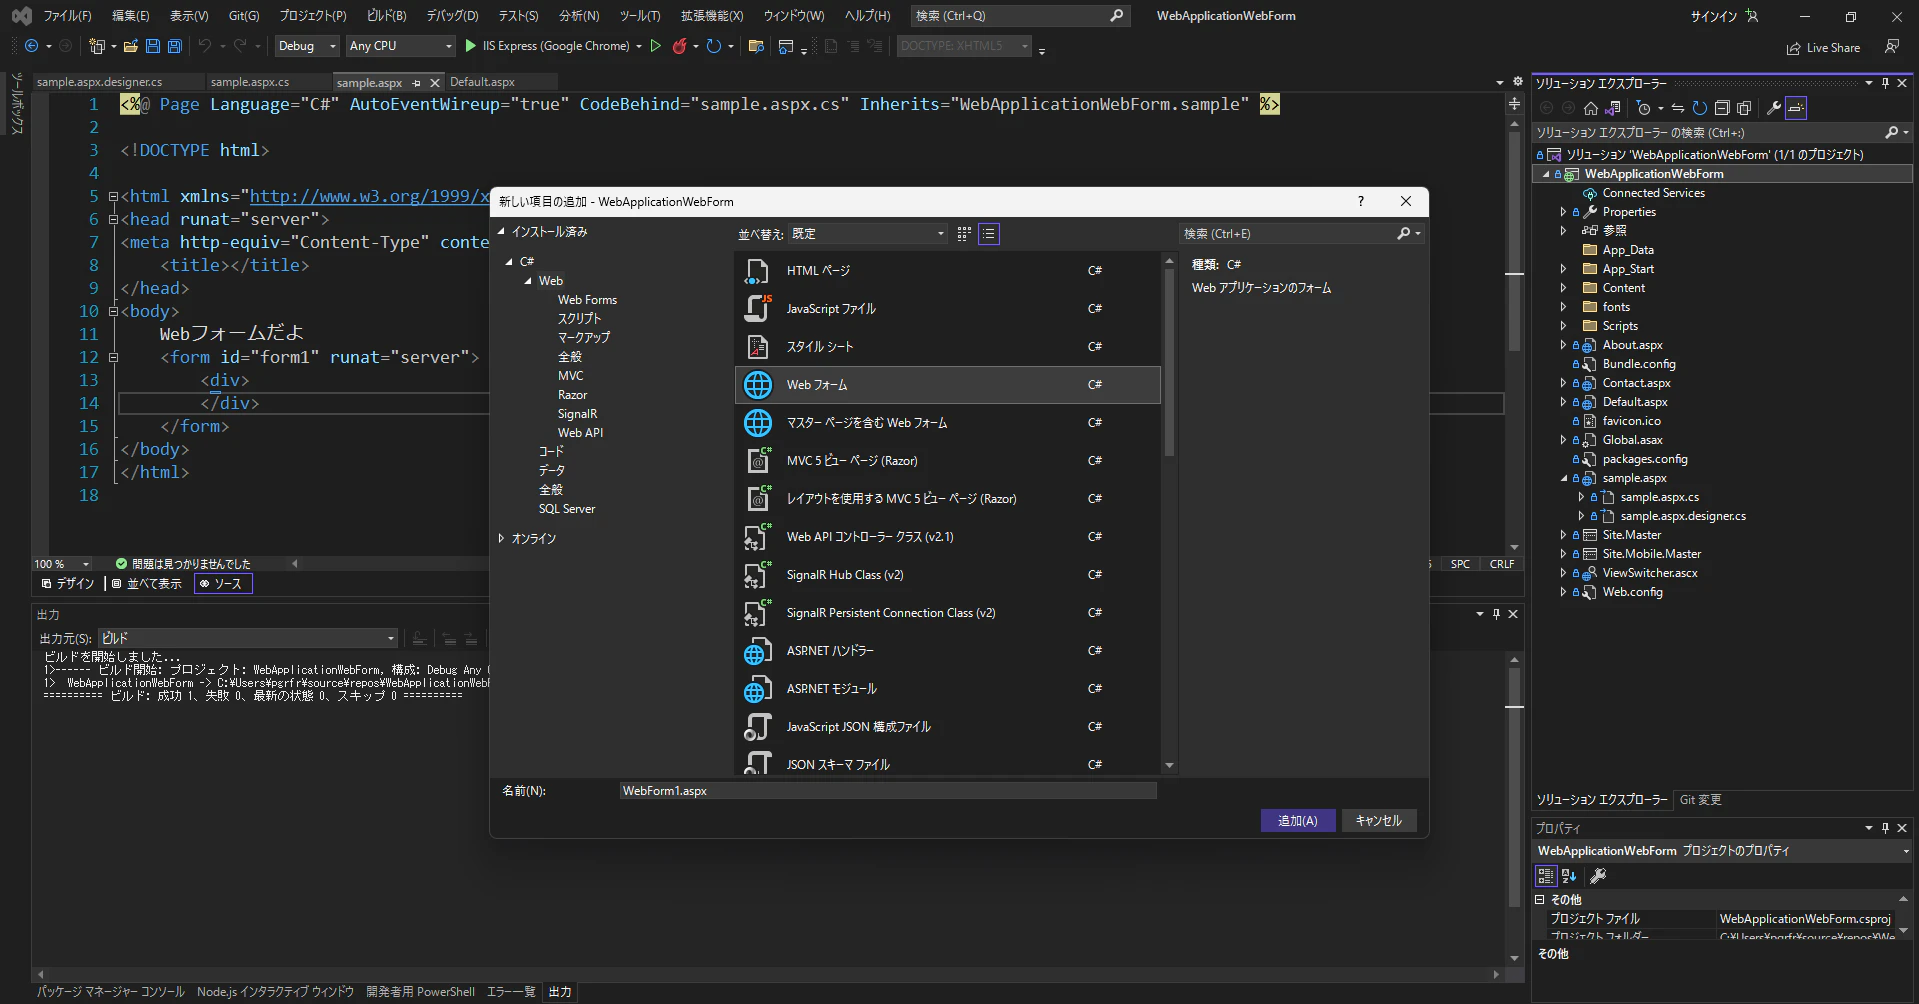The image size is (1919, 1004).
Task: Open the Any CPU platform dropdown
Action: [x=401, y=46]
